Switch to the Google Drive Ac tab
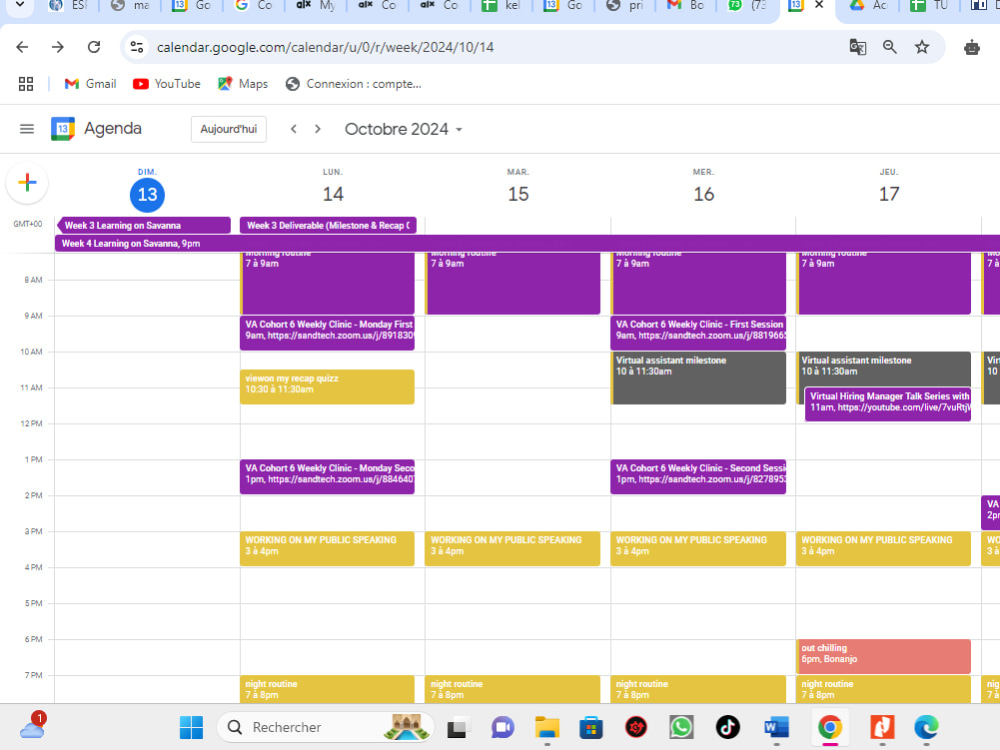Image resolution: width=1000 pixels, height=750 pixels. 869,5
